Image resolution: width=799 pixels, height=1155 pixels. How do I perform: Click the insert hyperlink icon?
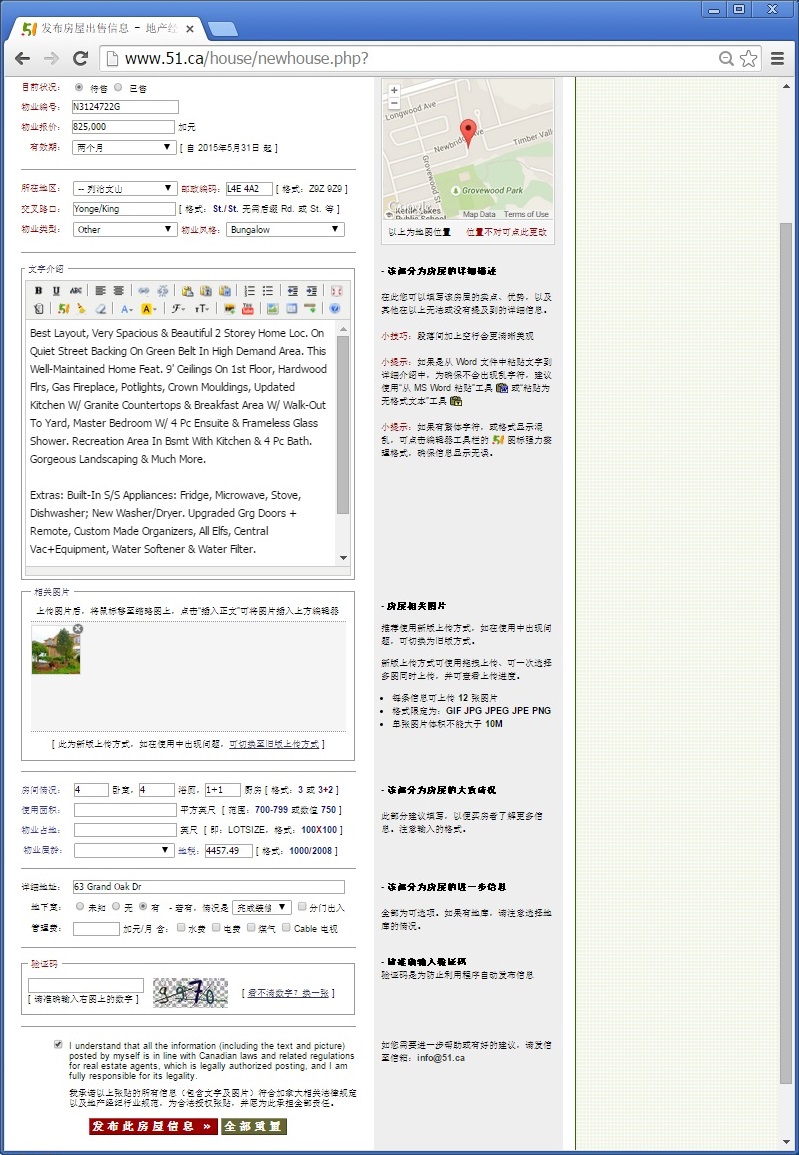pyautogui.click(x=144, y=291)
